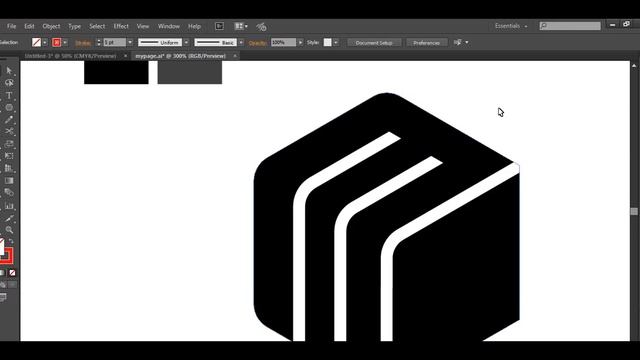Click the search input field

pos(570,26)
